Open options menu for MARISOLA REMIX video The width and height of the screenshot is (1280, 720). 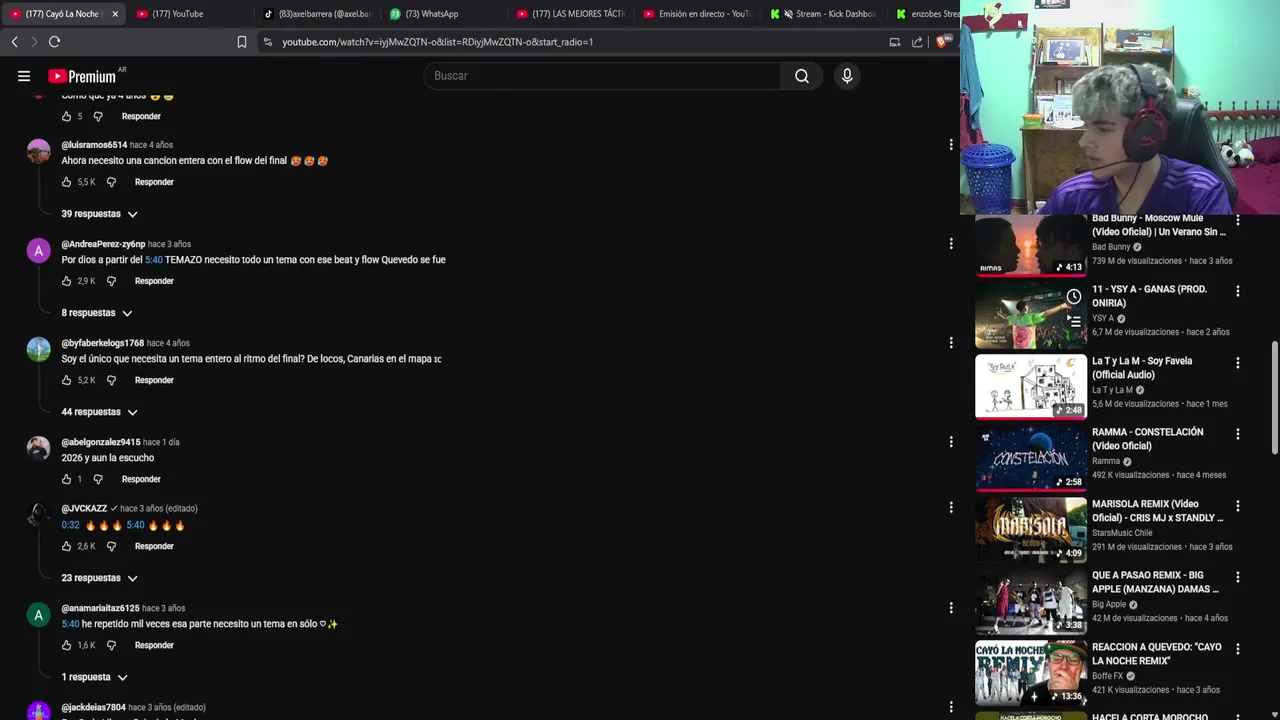(x=1238, y=506)
